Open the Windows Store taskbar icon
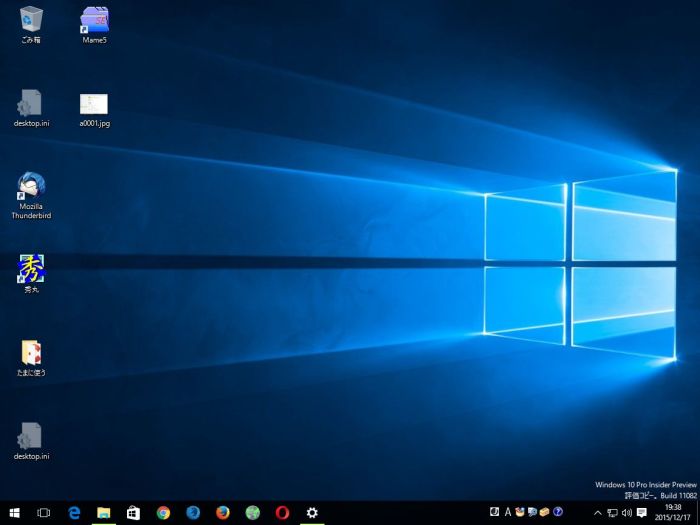The height and width of the screenshot is (525, 700). coord(133,512)
